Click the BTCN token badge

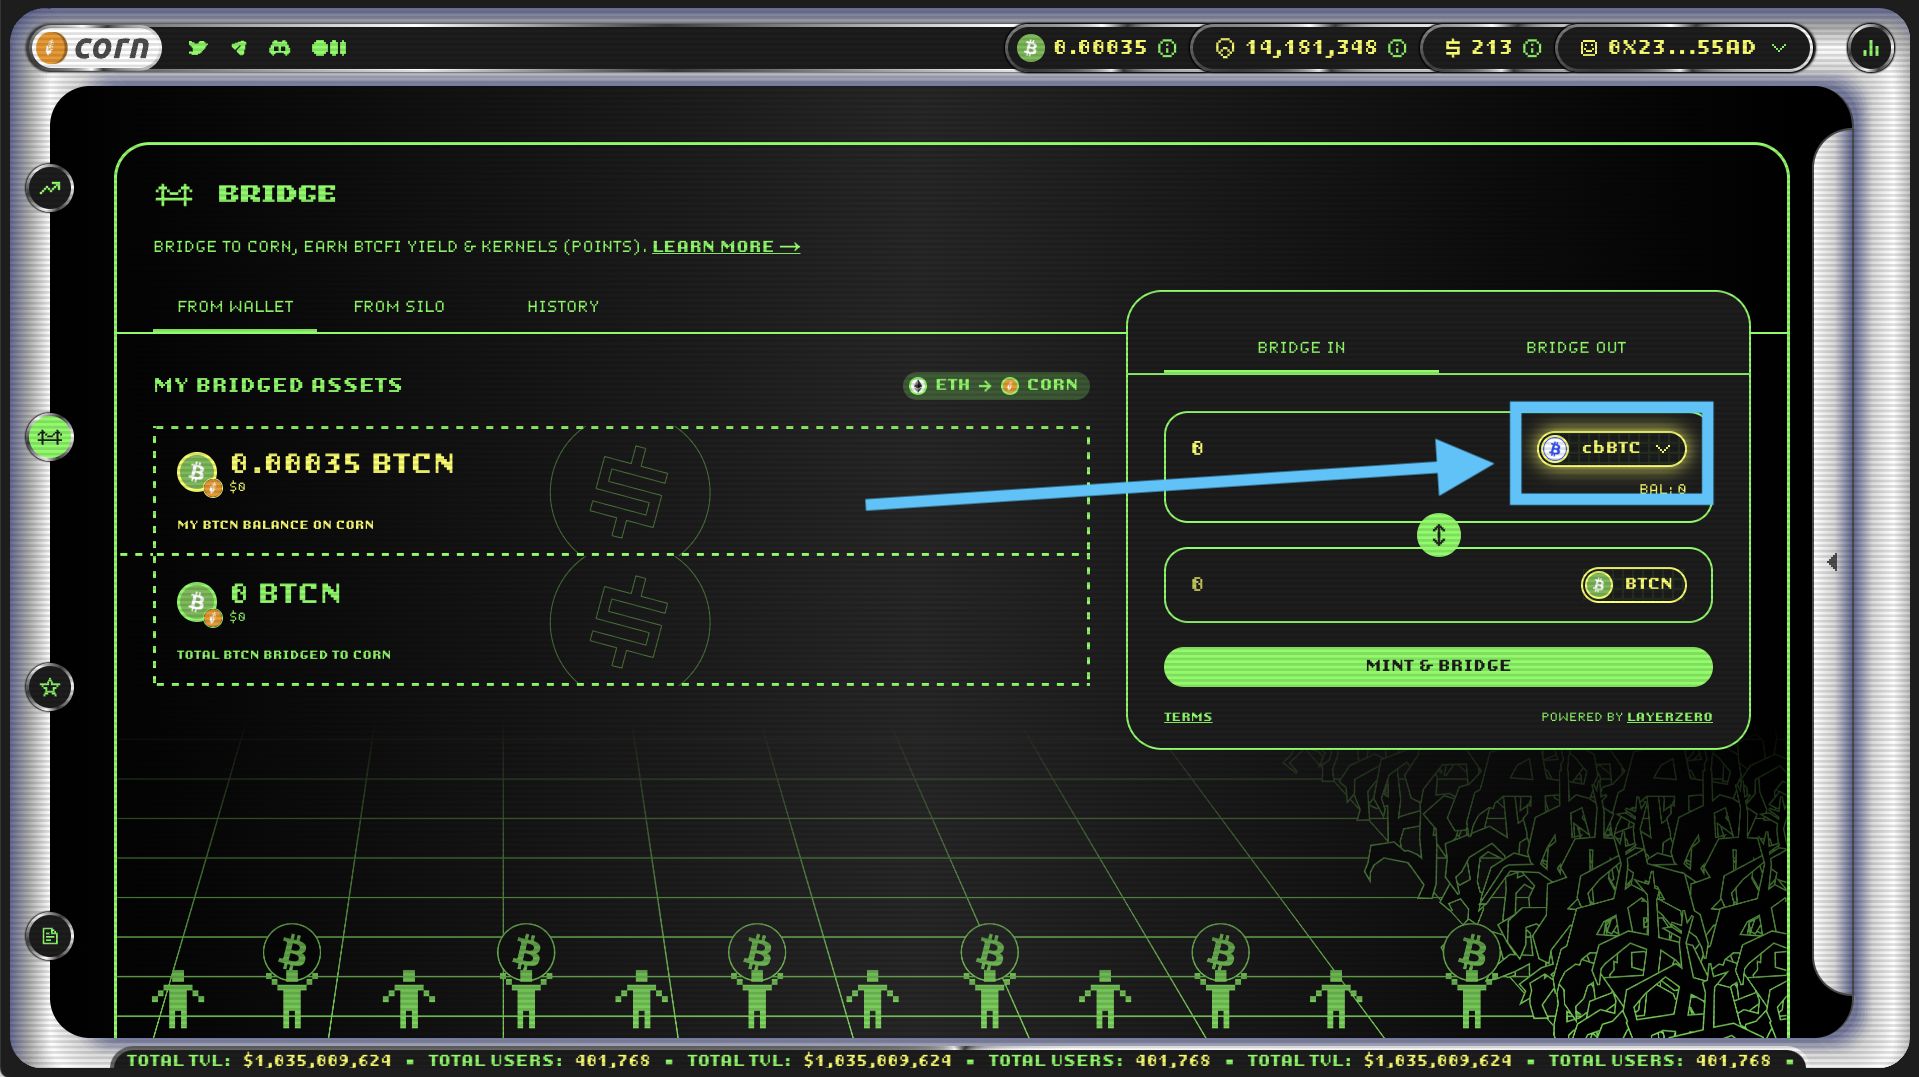1633,585
